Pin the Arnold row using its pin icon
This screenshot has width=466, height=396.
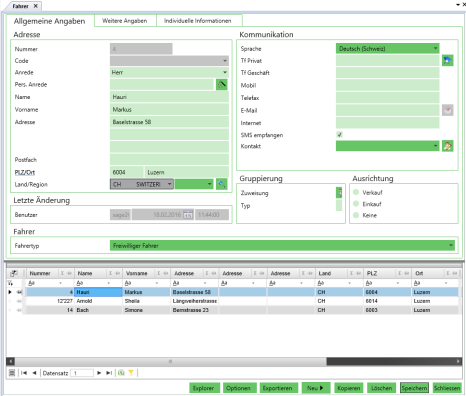click(19, 301)
